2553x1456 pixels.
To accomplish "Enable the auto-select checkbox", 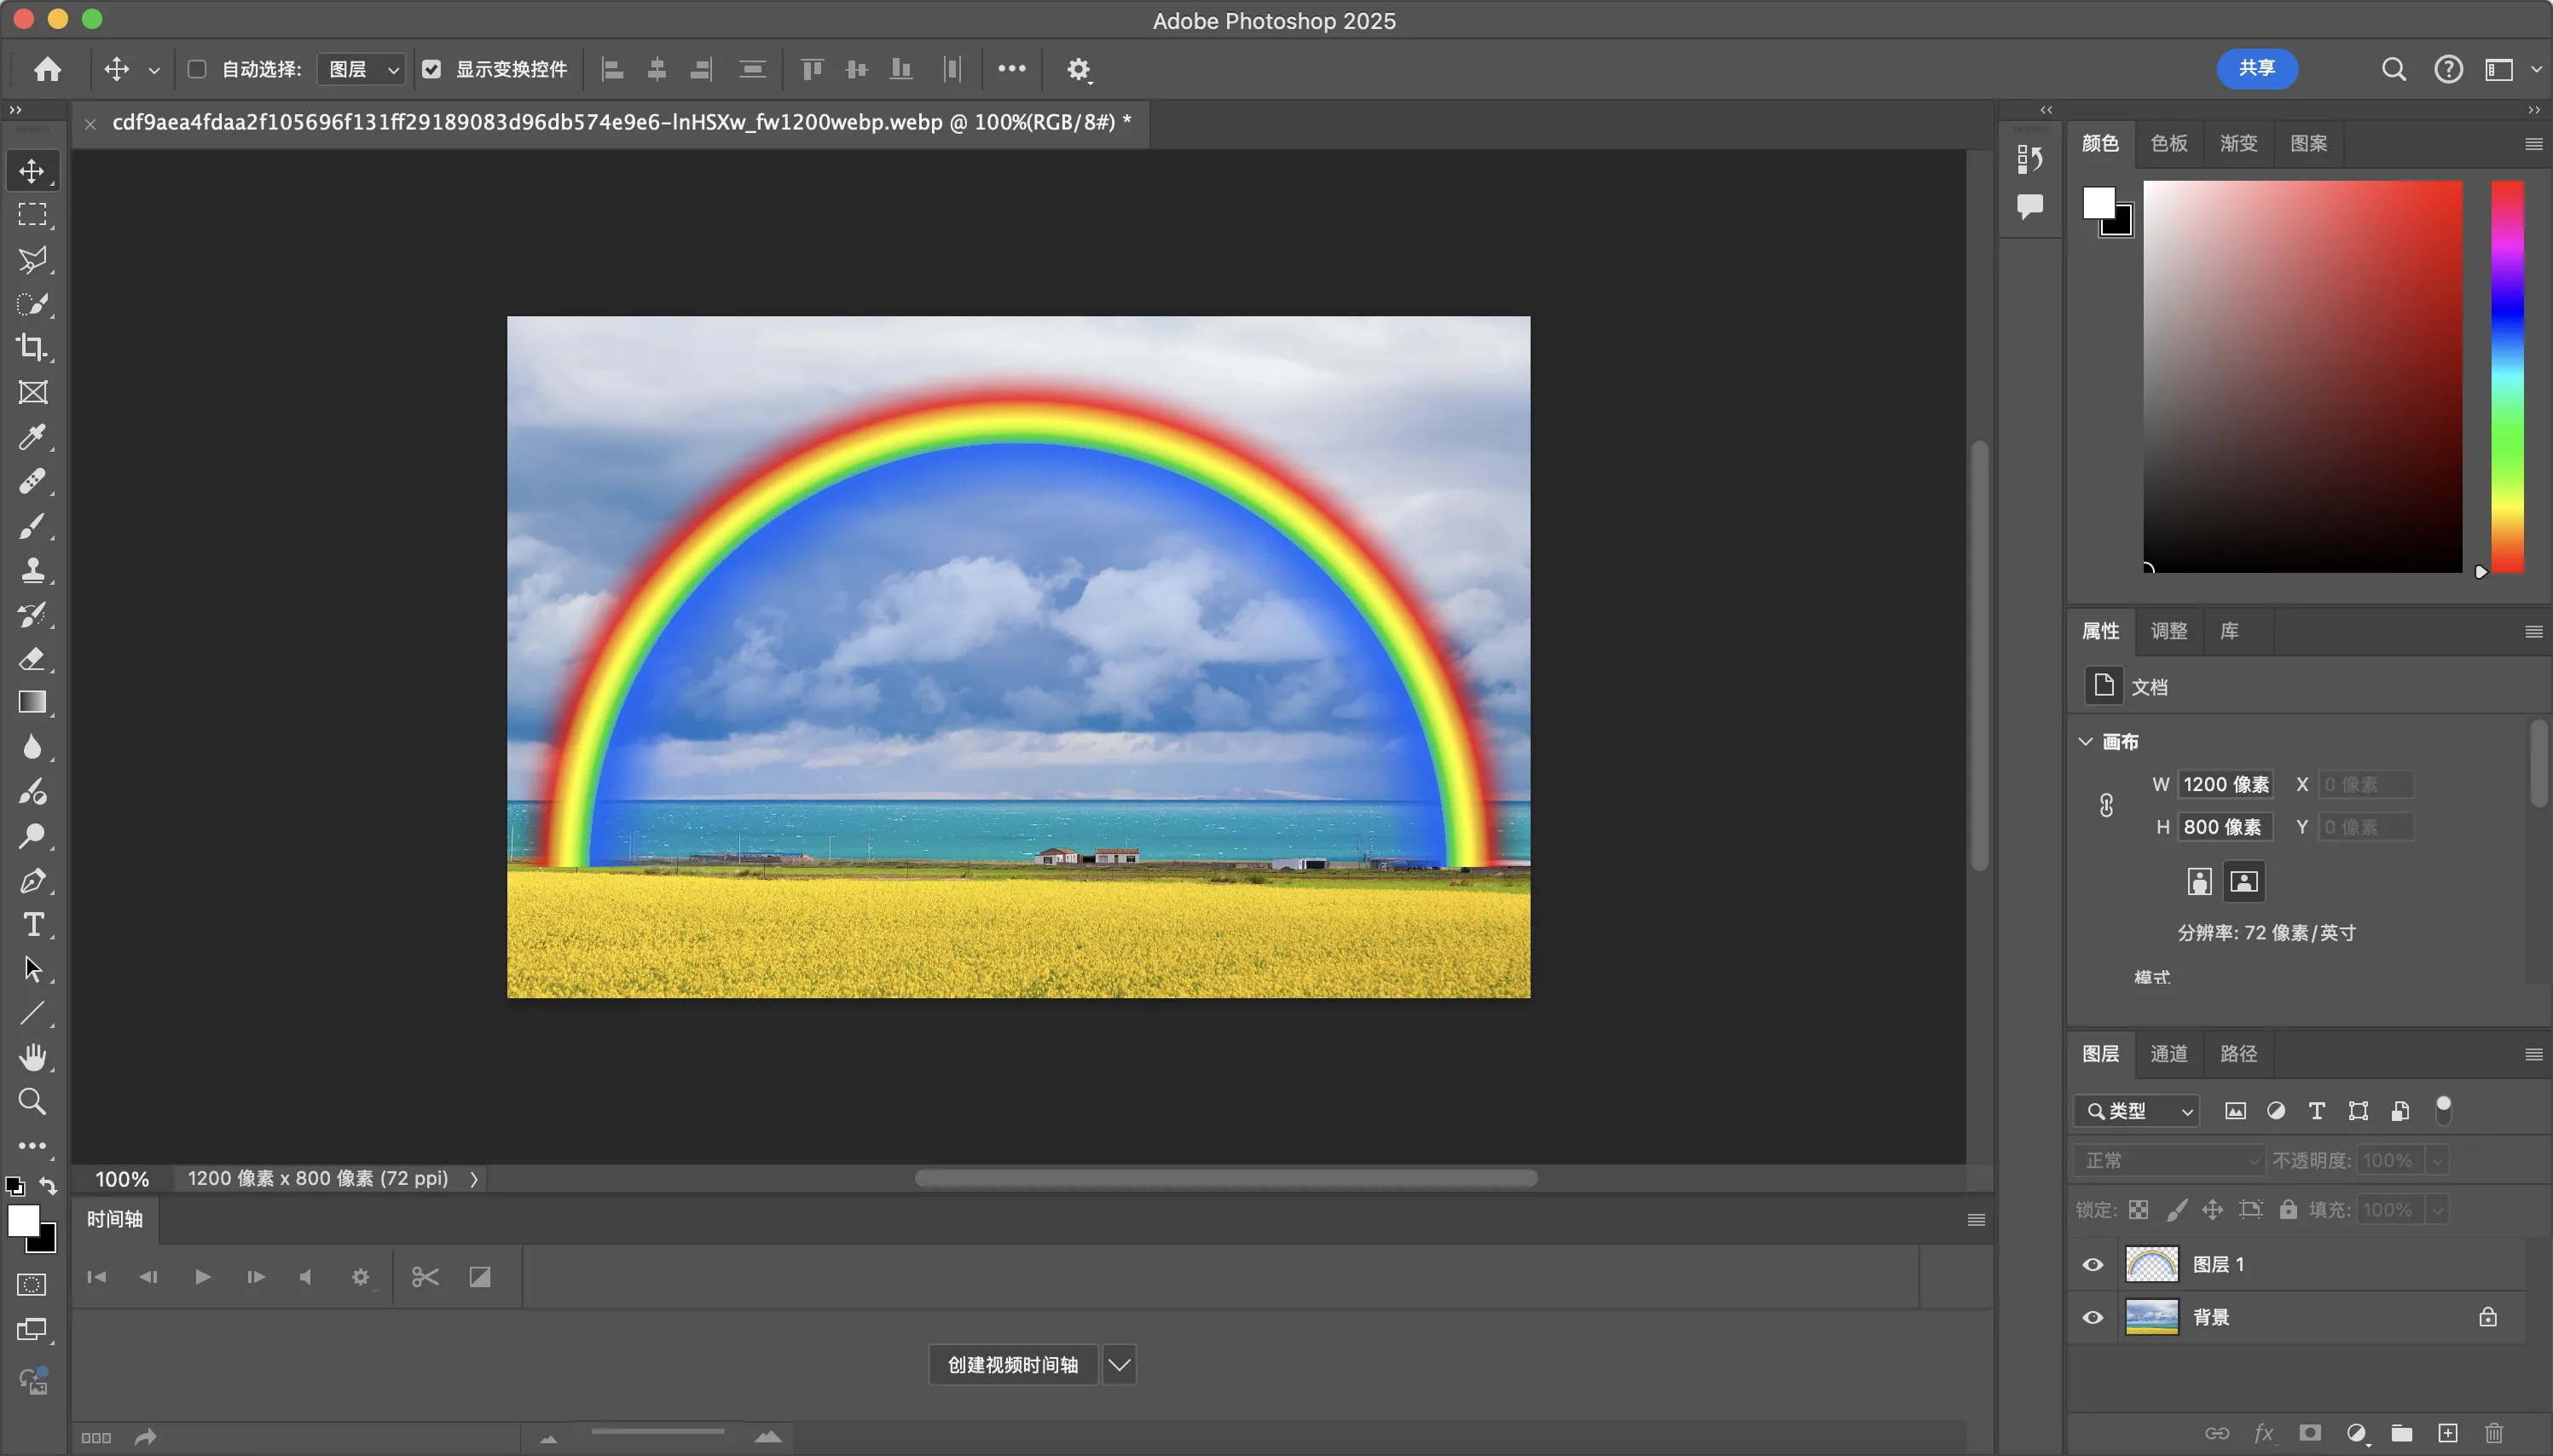I will pyautogui.click(x=197, y=69).
